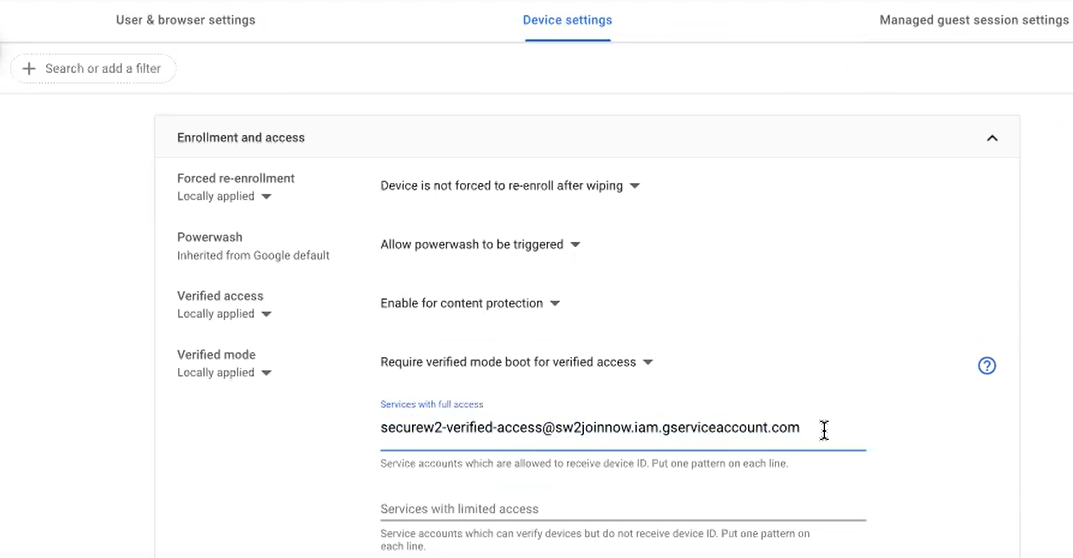Open the help icon beside Verified mode

click(986, 366)
